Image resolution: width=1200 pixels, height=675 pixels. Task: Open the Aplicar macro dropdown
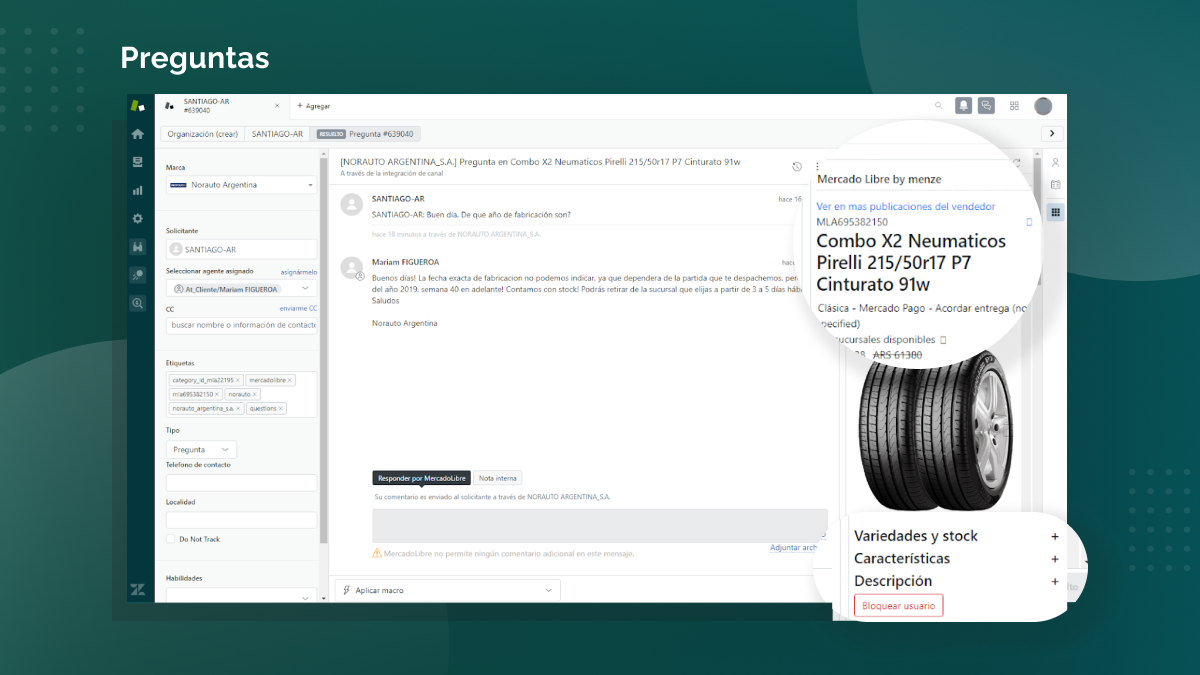click(447, 590)
